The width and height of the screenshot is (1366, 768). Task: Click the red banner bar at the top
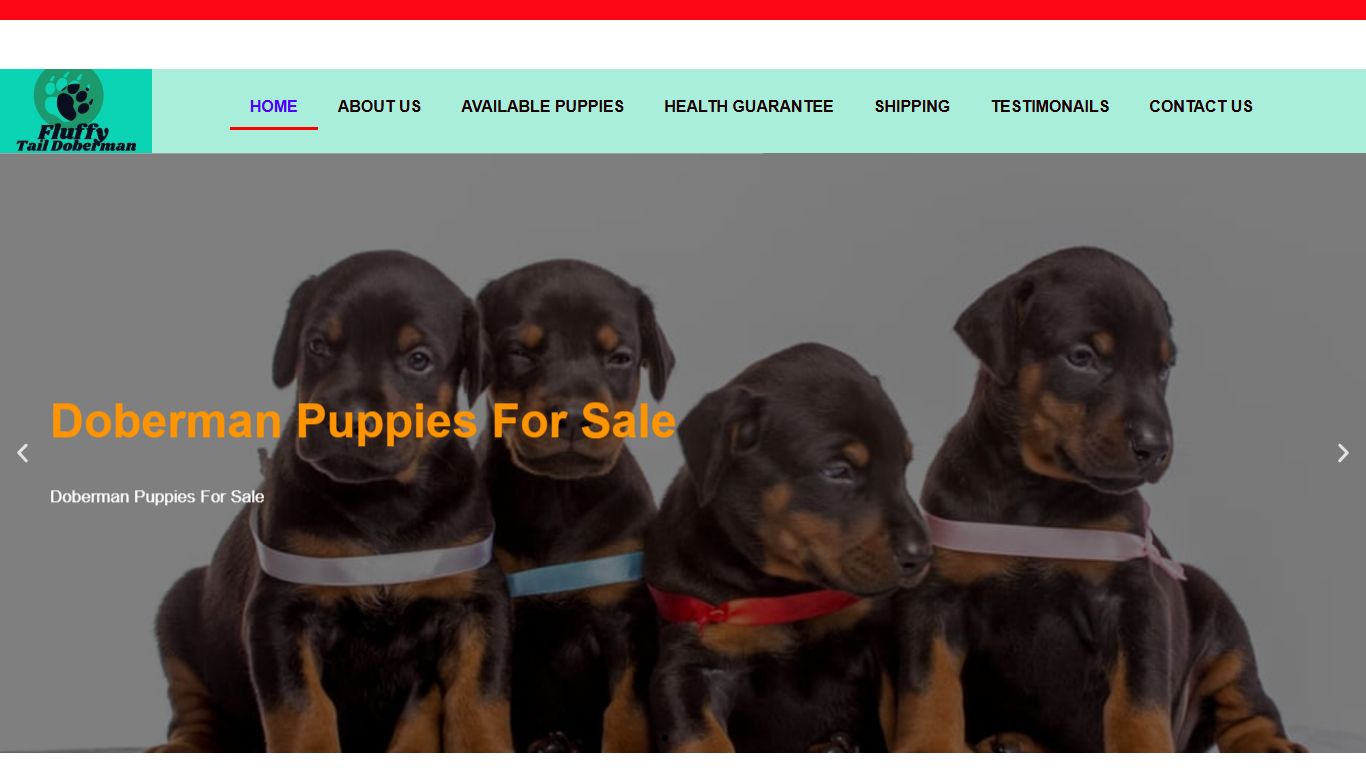(x=683, y=10)
